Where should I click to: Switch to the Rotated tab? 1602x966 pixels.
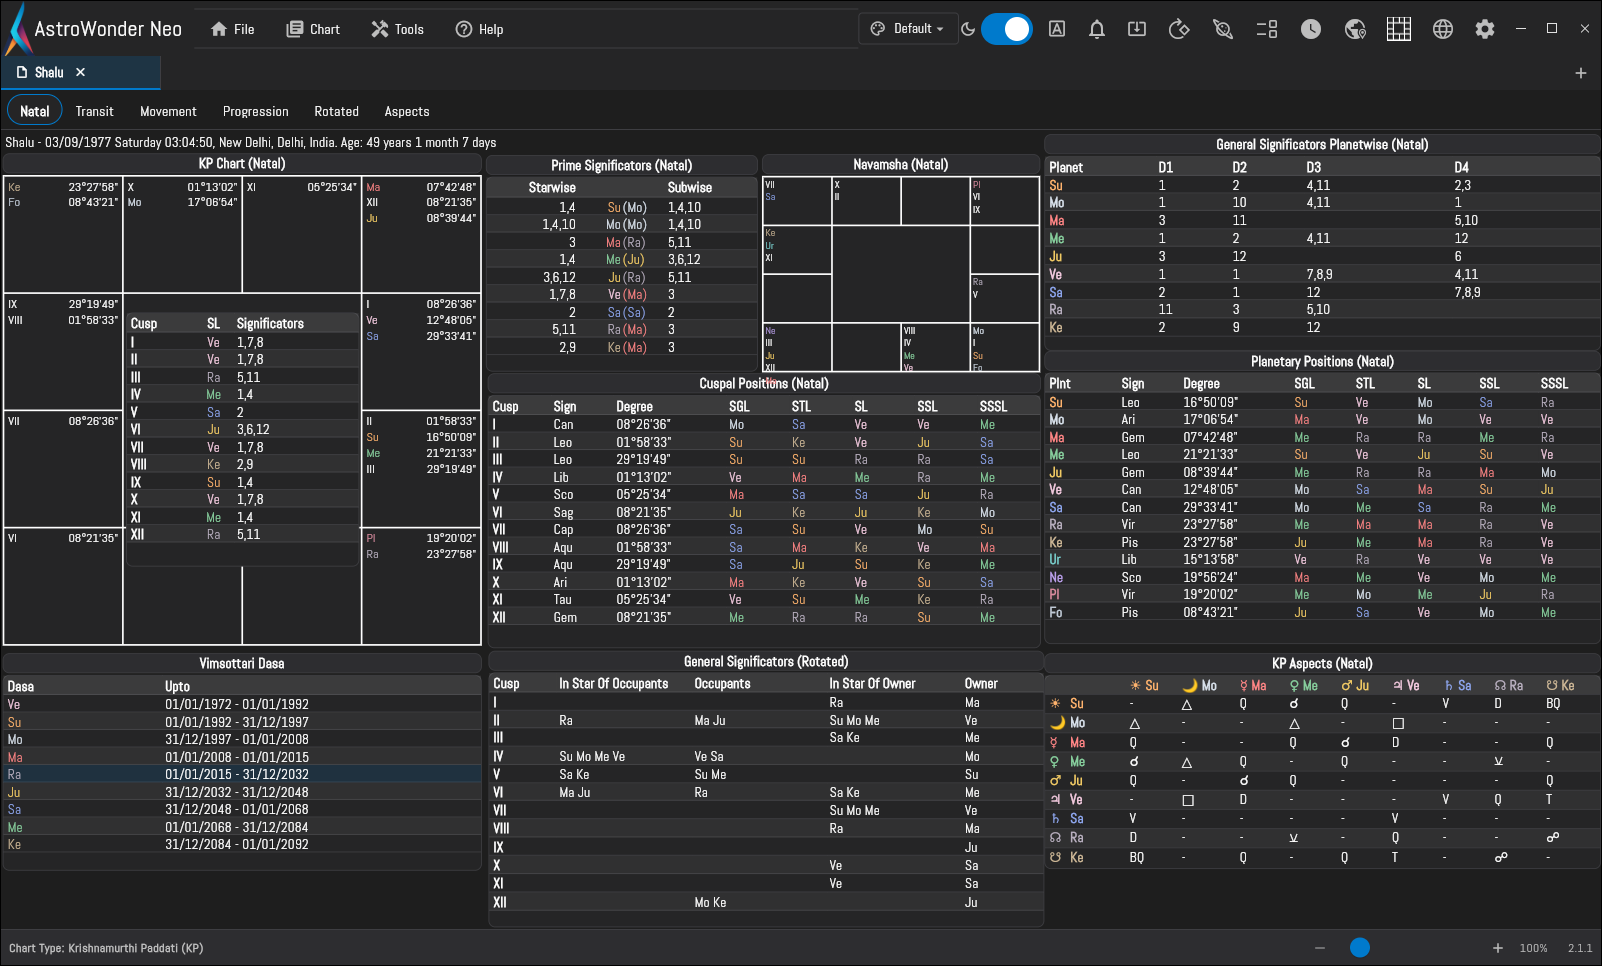pyautogui.click(x=336, y=111)
